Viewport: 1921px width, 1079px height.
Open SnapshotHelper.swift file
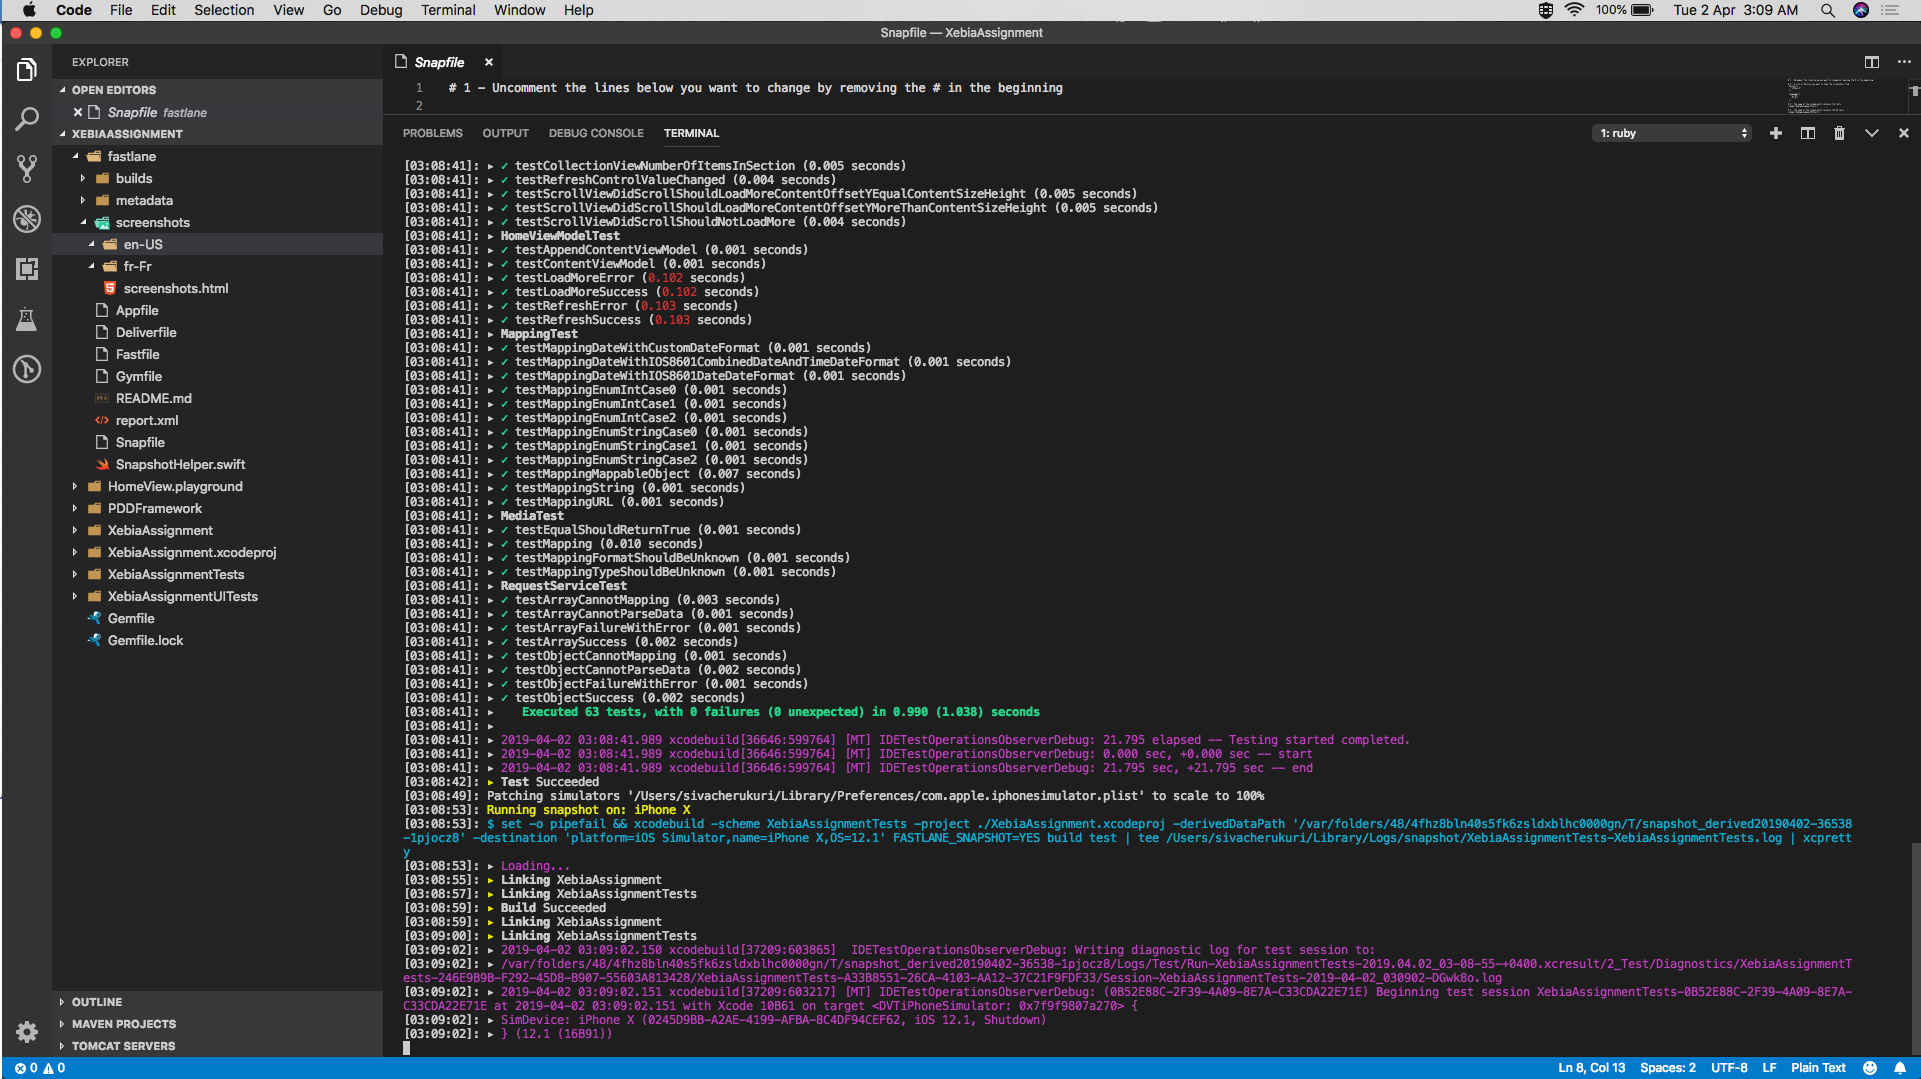217,464
